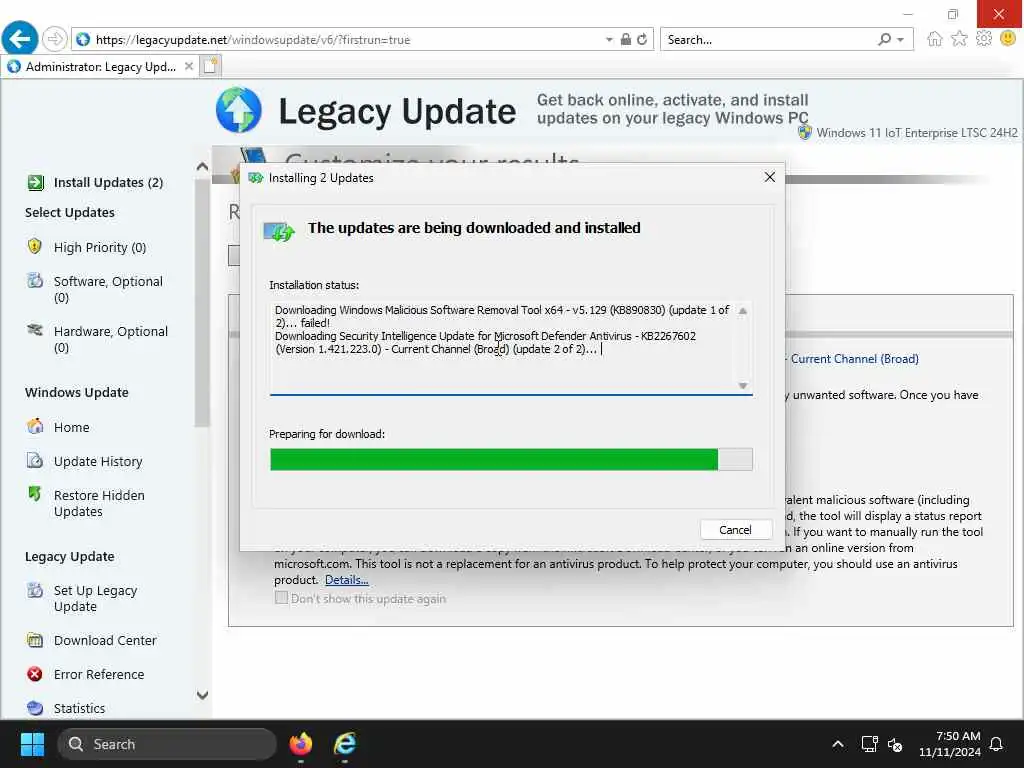This screenshot has height=768, width=1024.
Task: Click the browser Back arrow button
Action: (x=20, y=39)
